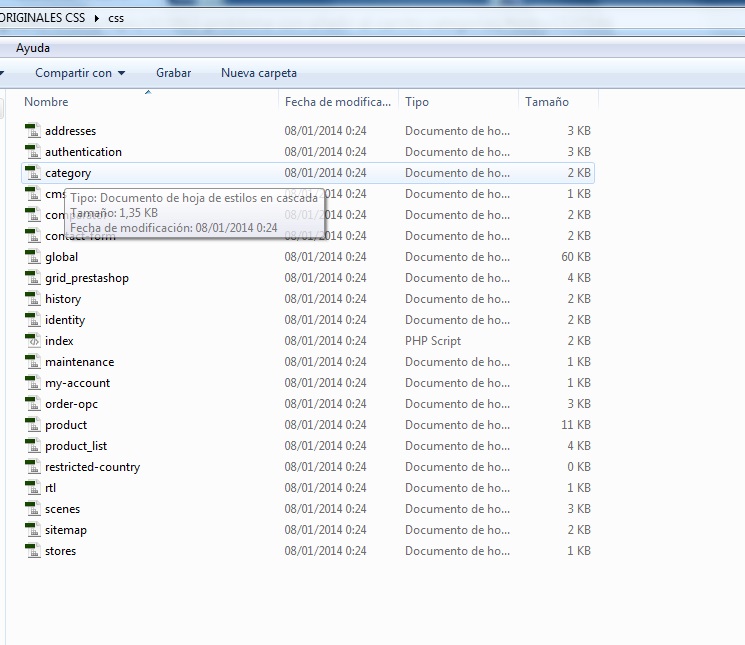Select the global file name
The width and height of the screenshot is (745, 645).
tap(61, 256)
